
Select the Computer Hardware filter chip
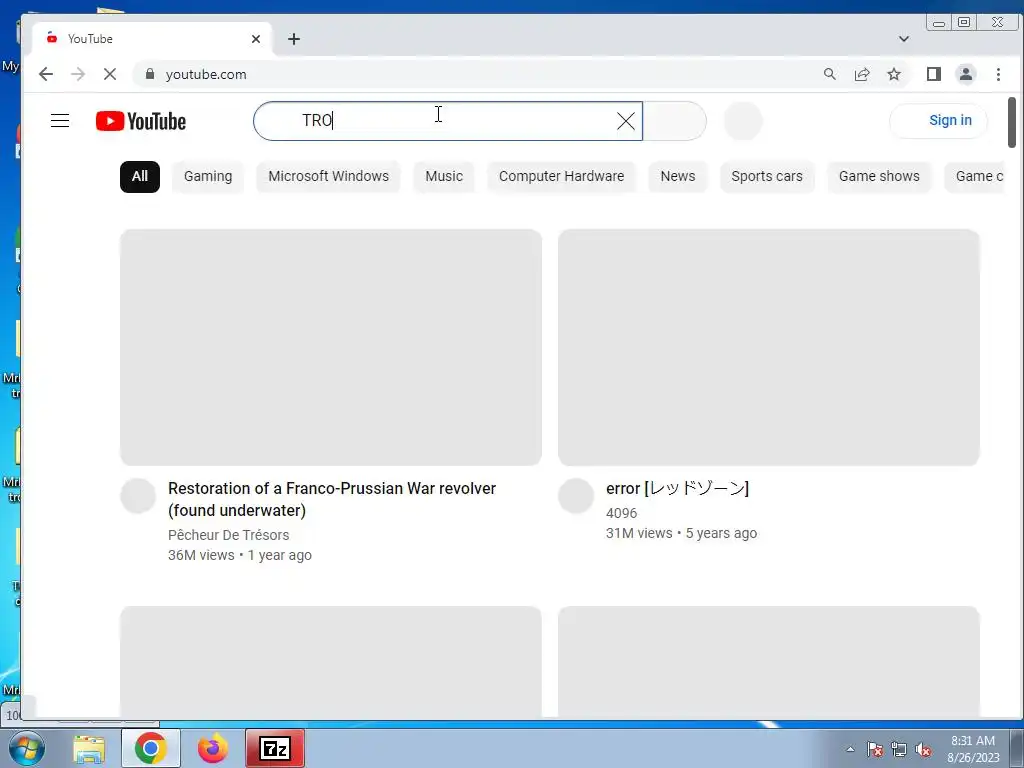coord(562,176)
